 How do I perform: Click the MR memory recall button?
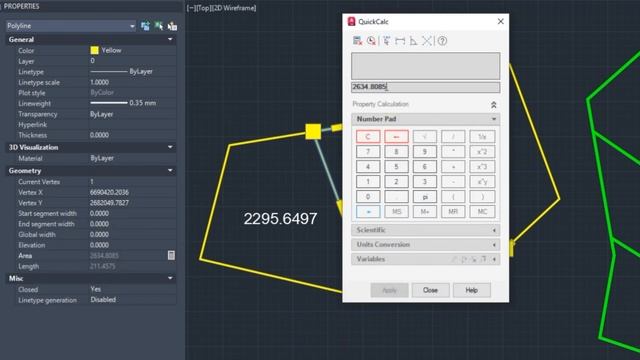(x=453, y=211)
